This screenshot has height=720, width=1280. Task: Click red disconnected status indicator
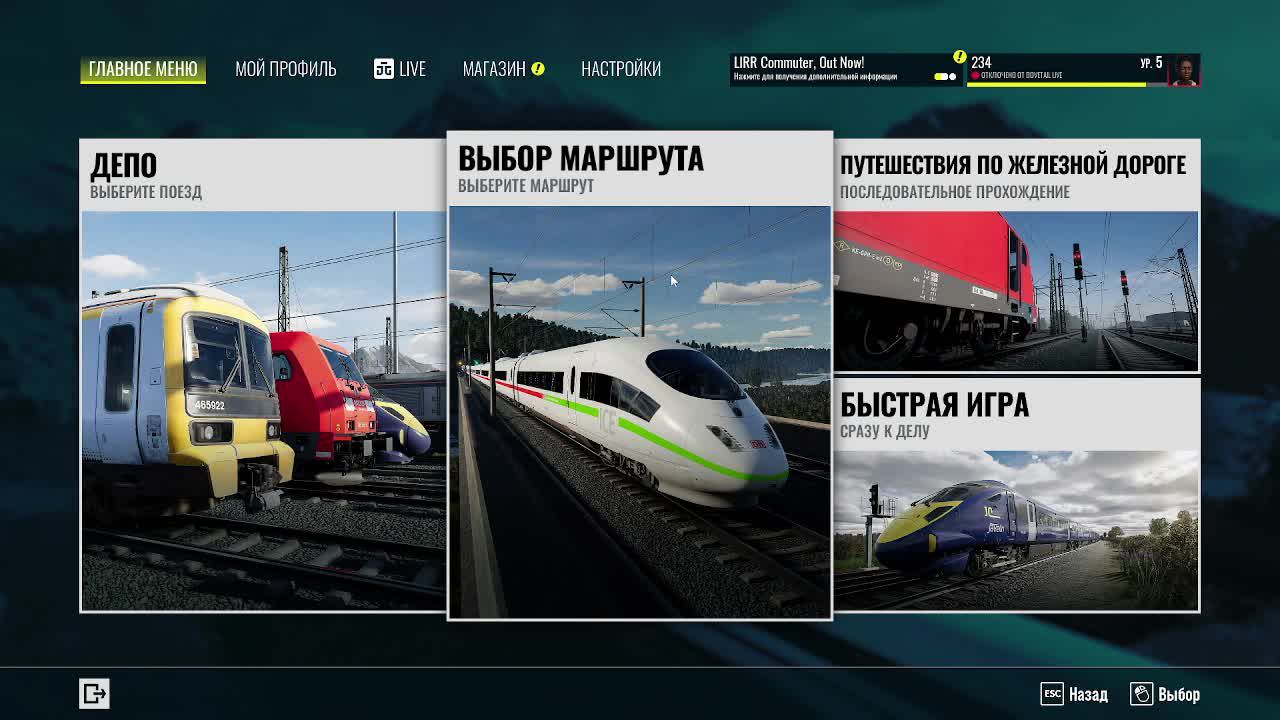tap(976, 76)
